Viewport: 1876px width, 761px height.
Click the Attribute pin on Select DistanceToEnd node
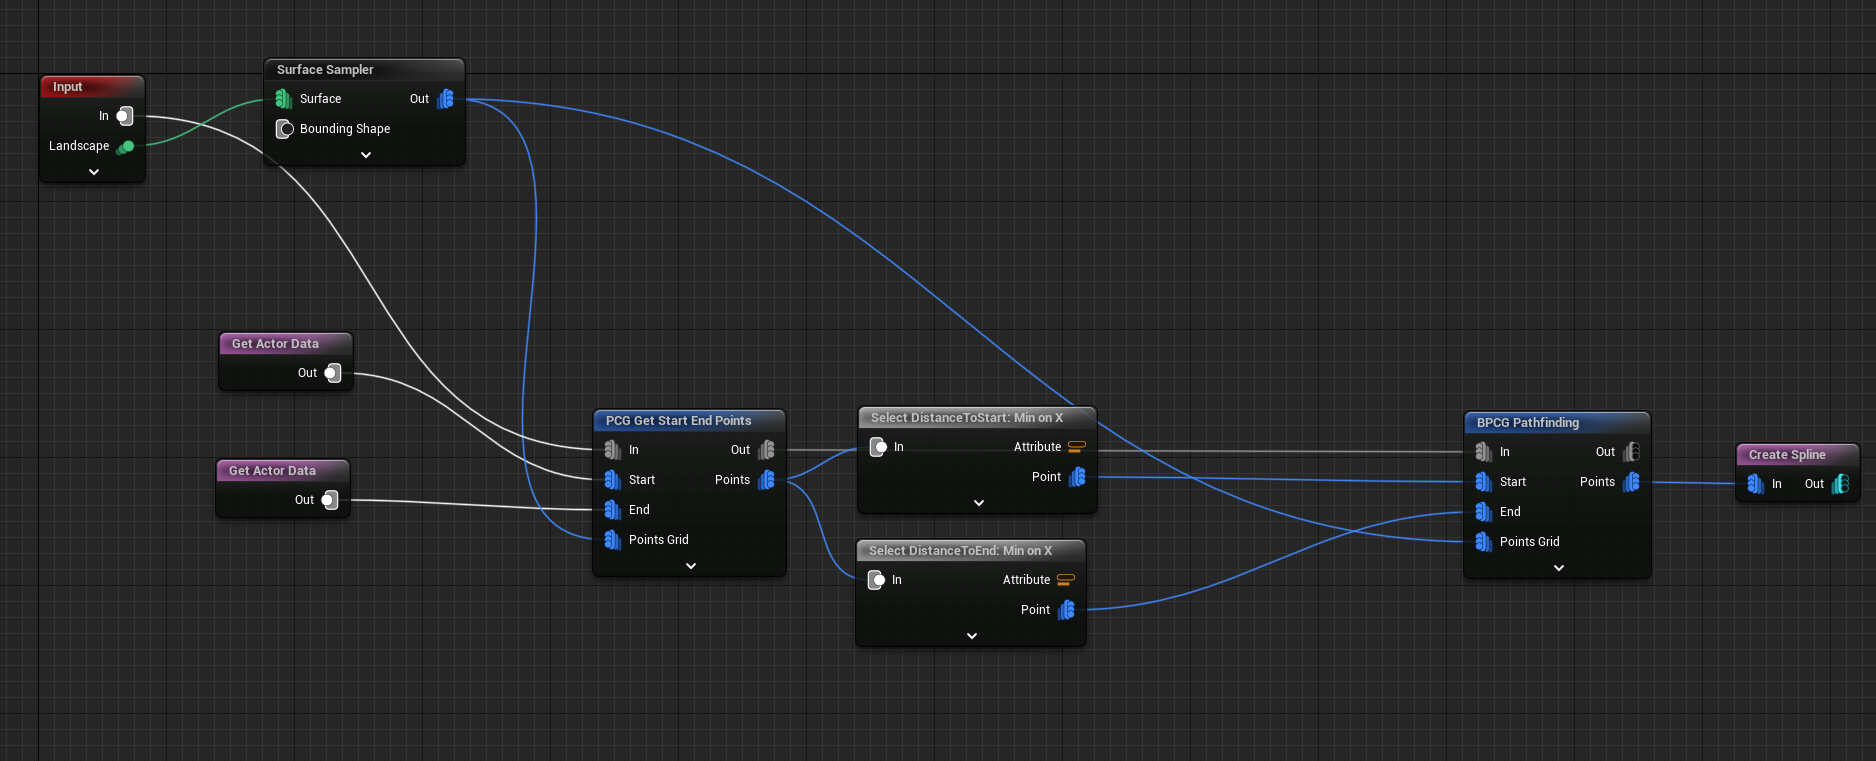(1066, 580)
